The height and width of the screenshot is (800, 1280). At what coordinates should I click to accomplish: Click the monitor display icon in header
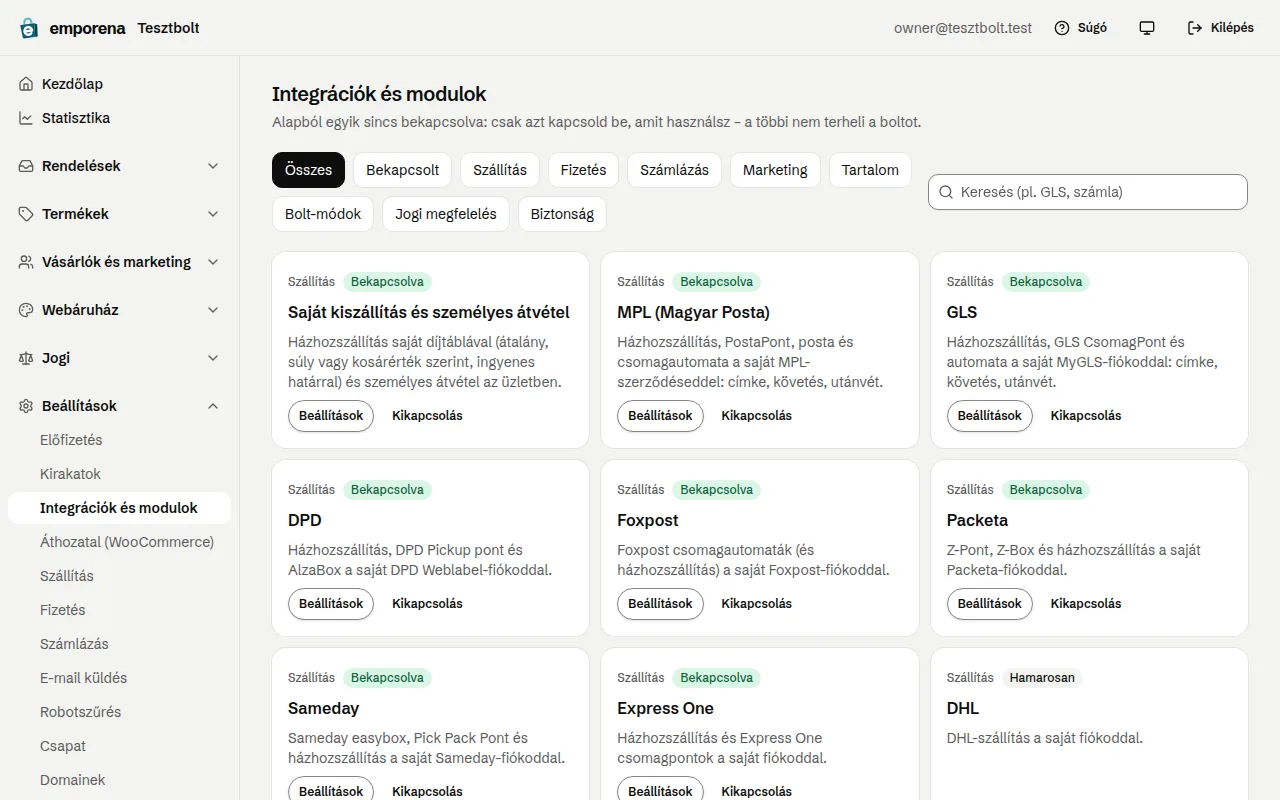(1147, 28)
